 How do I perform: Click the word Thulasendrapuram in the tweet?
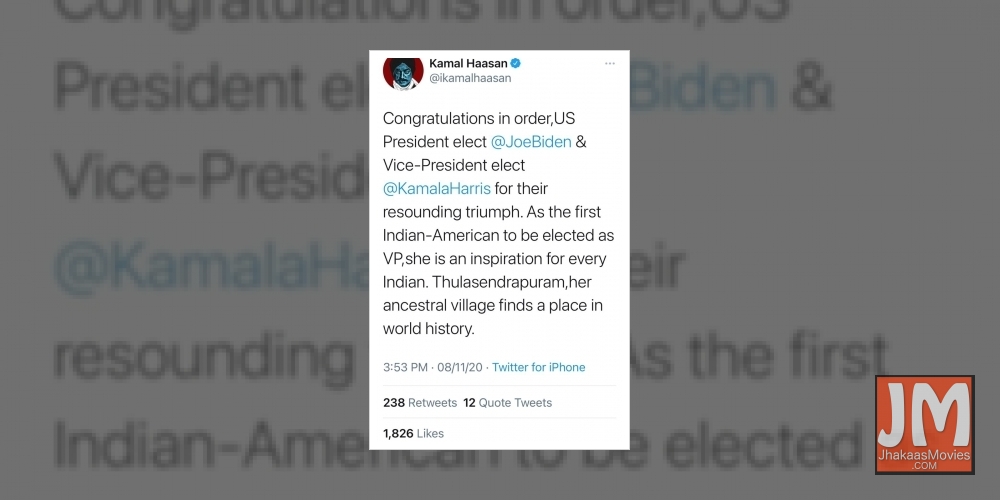pyautogui.click(x=484, y=281)
